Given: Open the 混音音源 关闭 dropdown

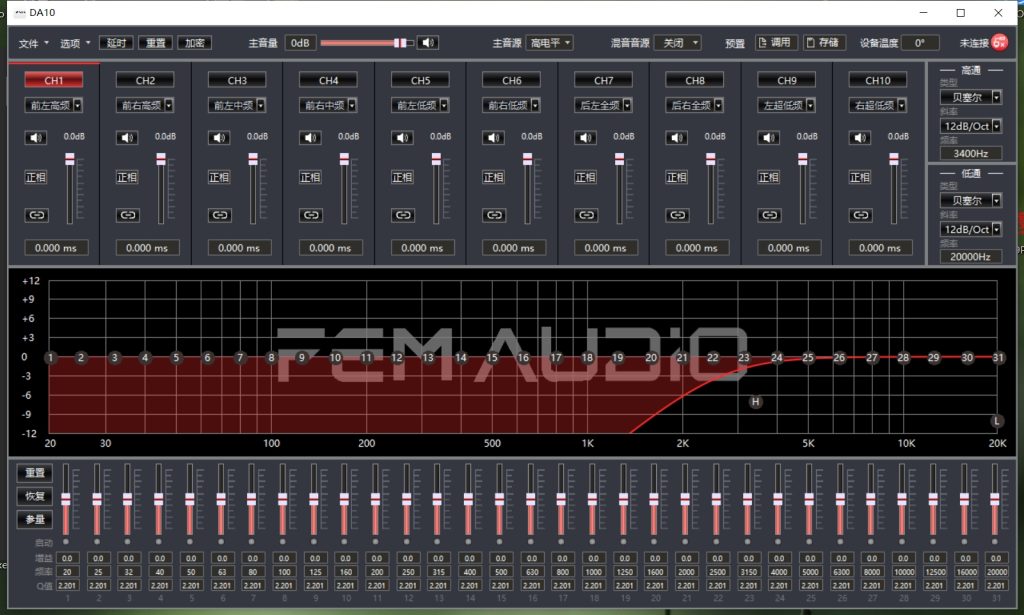Looking at the screenshot, I should [x=678, y=43].
